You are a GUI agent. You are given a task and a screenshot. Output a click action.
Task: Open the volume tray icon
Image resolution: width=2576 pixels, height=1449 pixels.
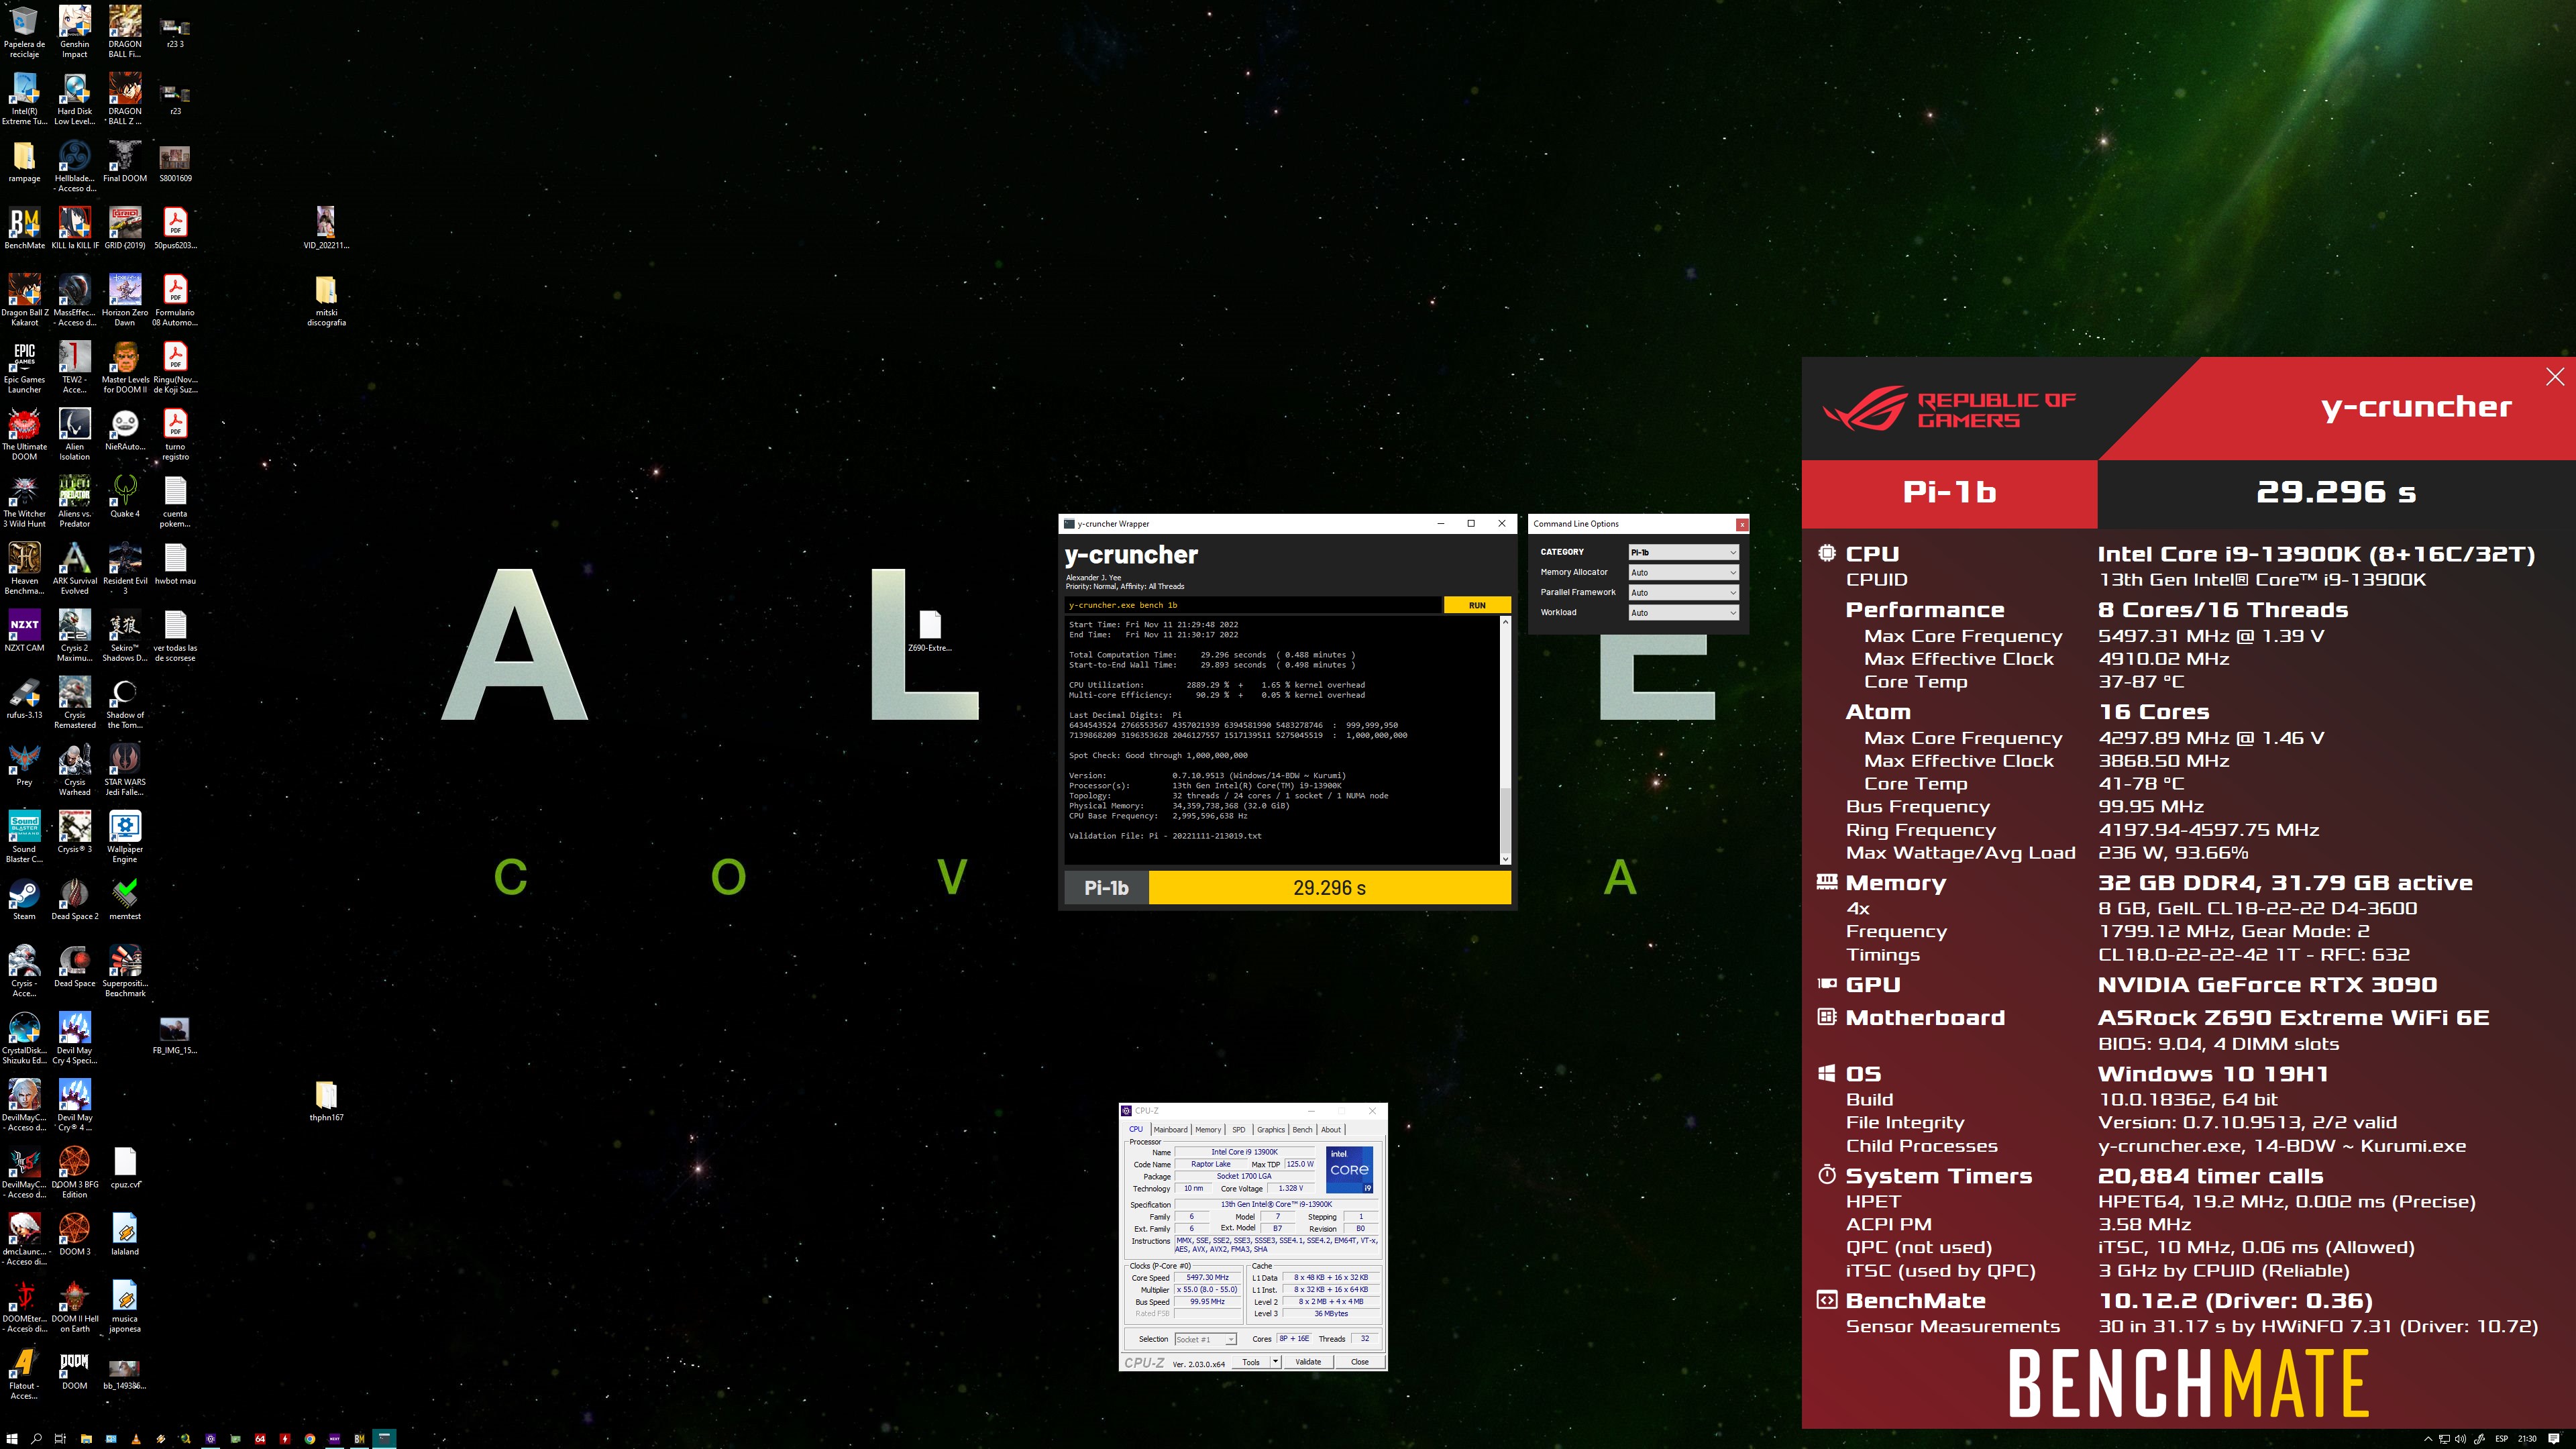tap(2461, 1439)
